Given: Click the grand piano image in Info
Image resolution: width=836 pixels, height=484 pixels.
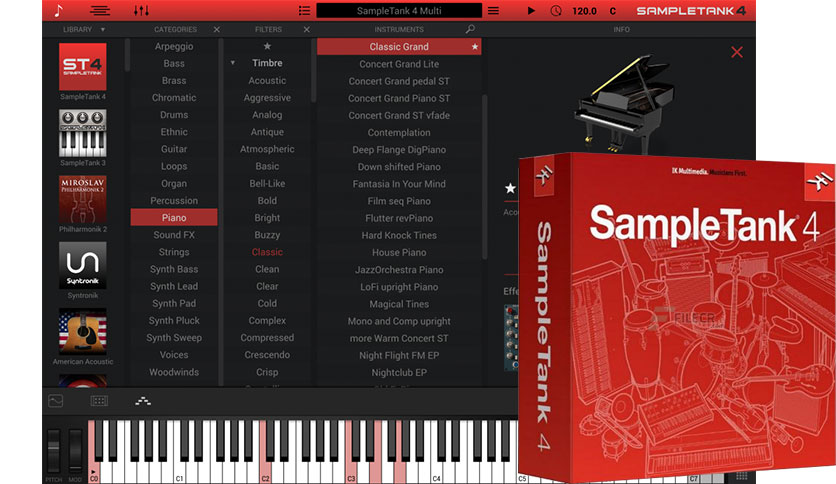Looking at the screenshot, I should click(624, 103).
